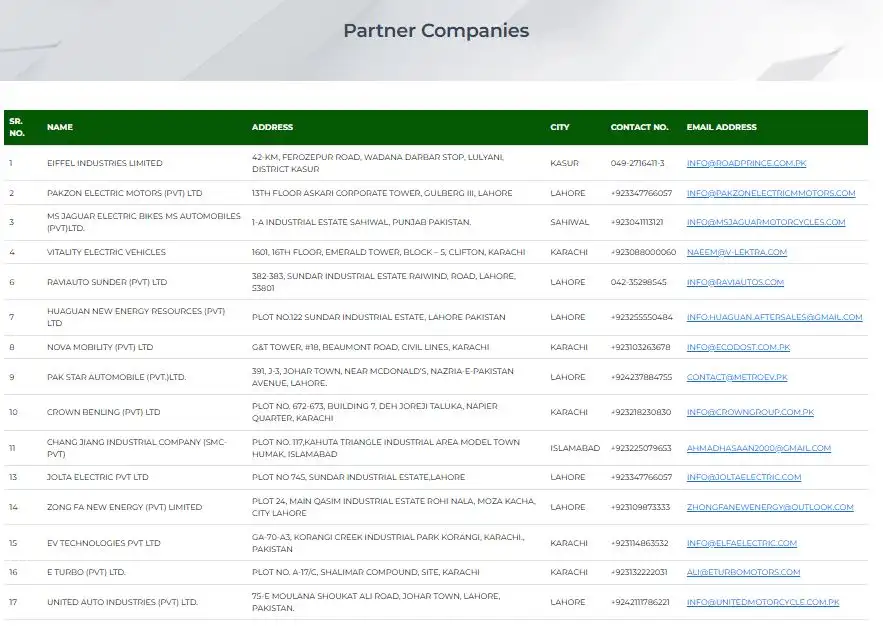
Task: Click the Emerald Tower Clifton address cell
Action: 389,252
